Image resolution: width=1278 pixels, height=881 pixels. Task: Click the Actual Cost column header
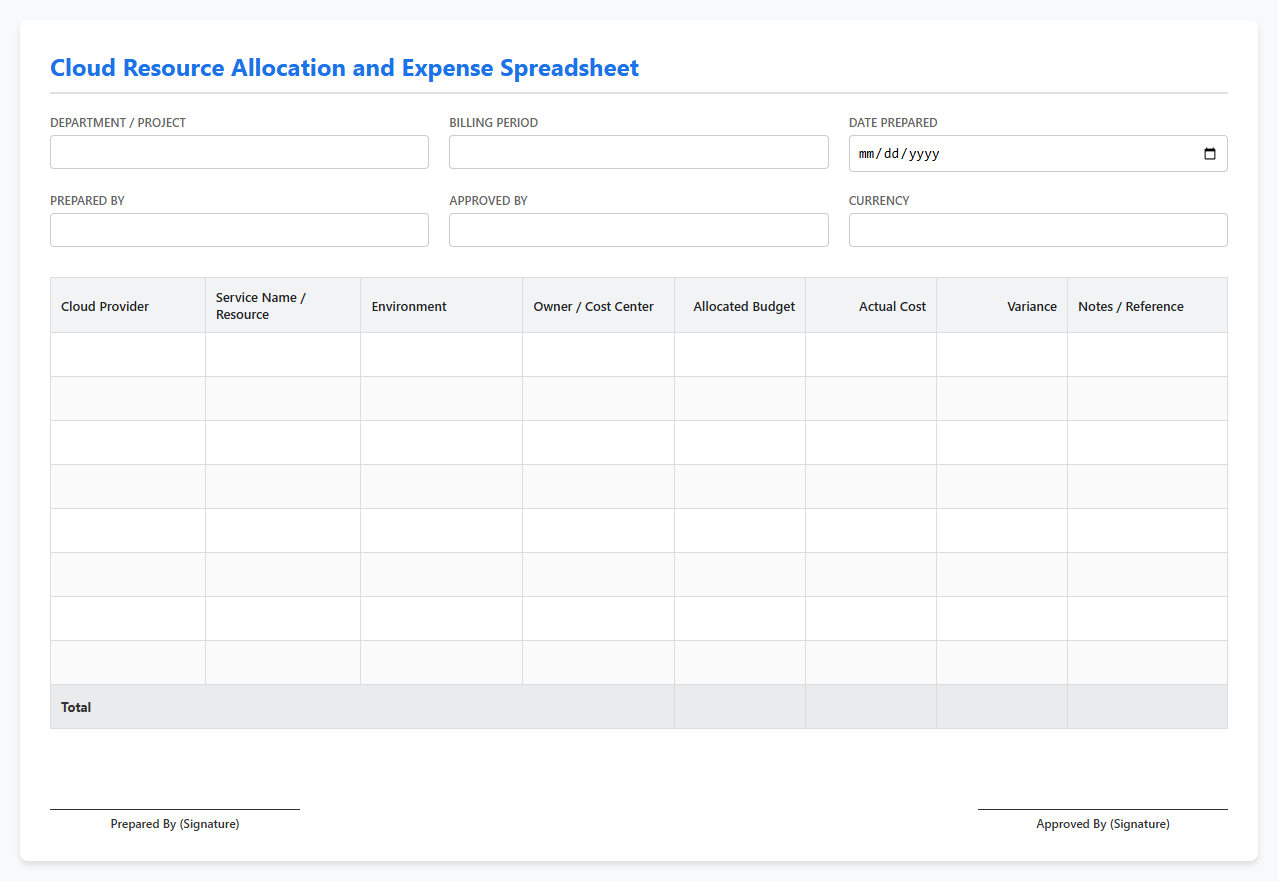(871, 306)
